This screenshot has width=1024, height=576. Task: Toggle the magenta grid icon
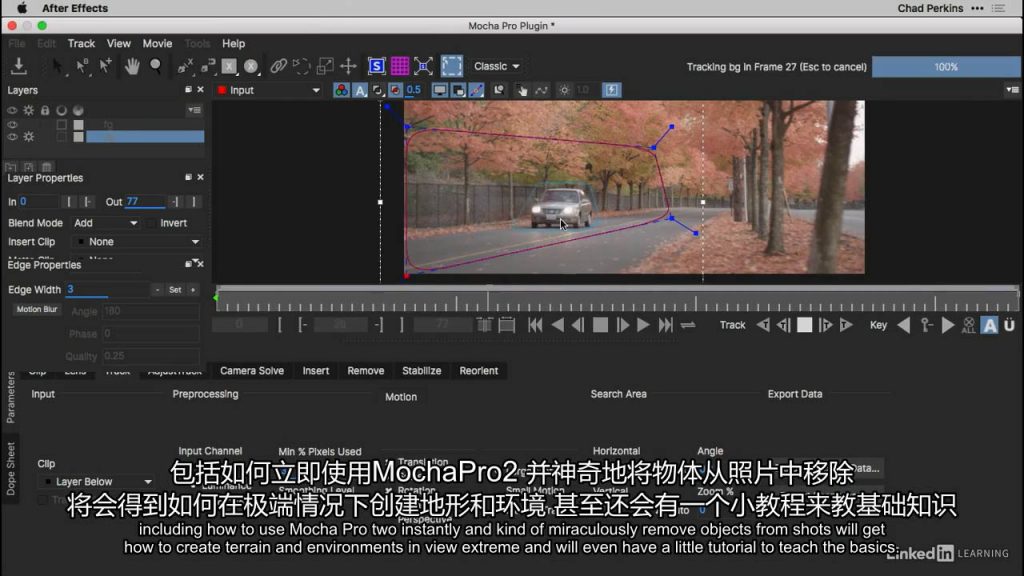coord(400,66)
